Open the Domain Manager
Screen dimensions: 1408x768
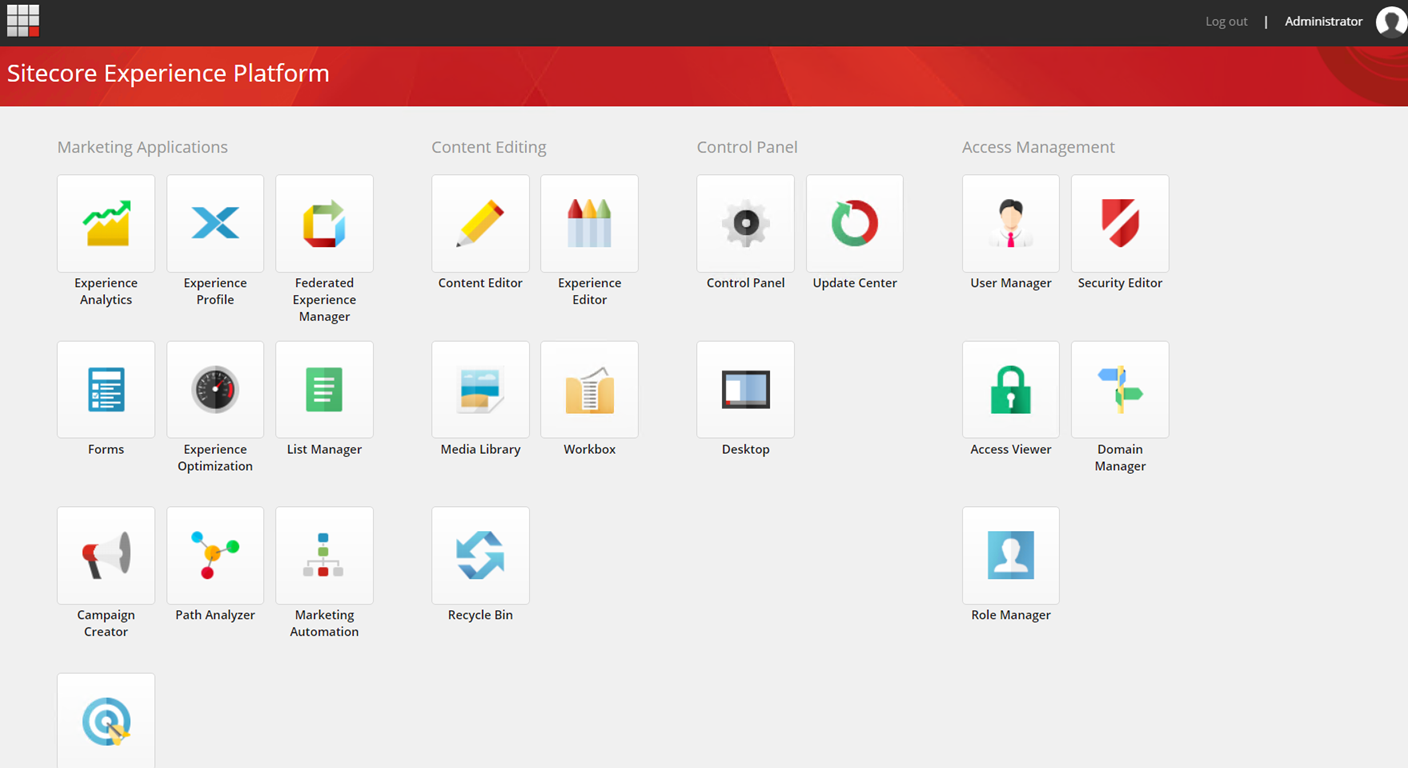tap(1119, 389)
